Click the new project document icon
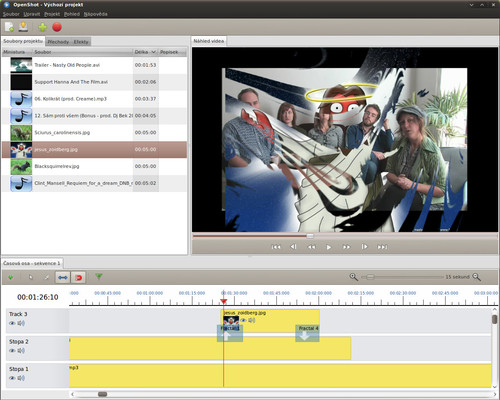500x400 pixels. (9, 27)
